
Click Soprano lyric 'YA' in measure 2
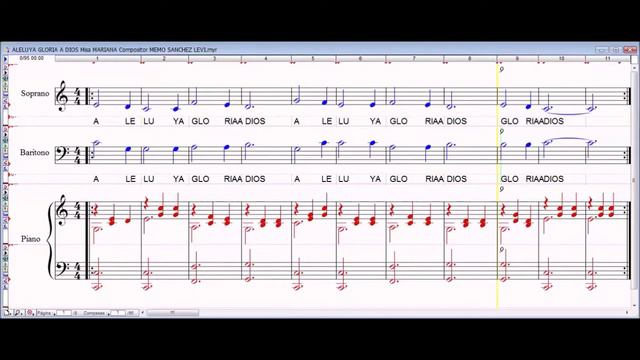coord(178,121)
